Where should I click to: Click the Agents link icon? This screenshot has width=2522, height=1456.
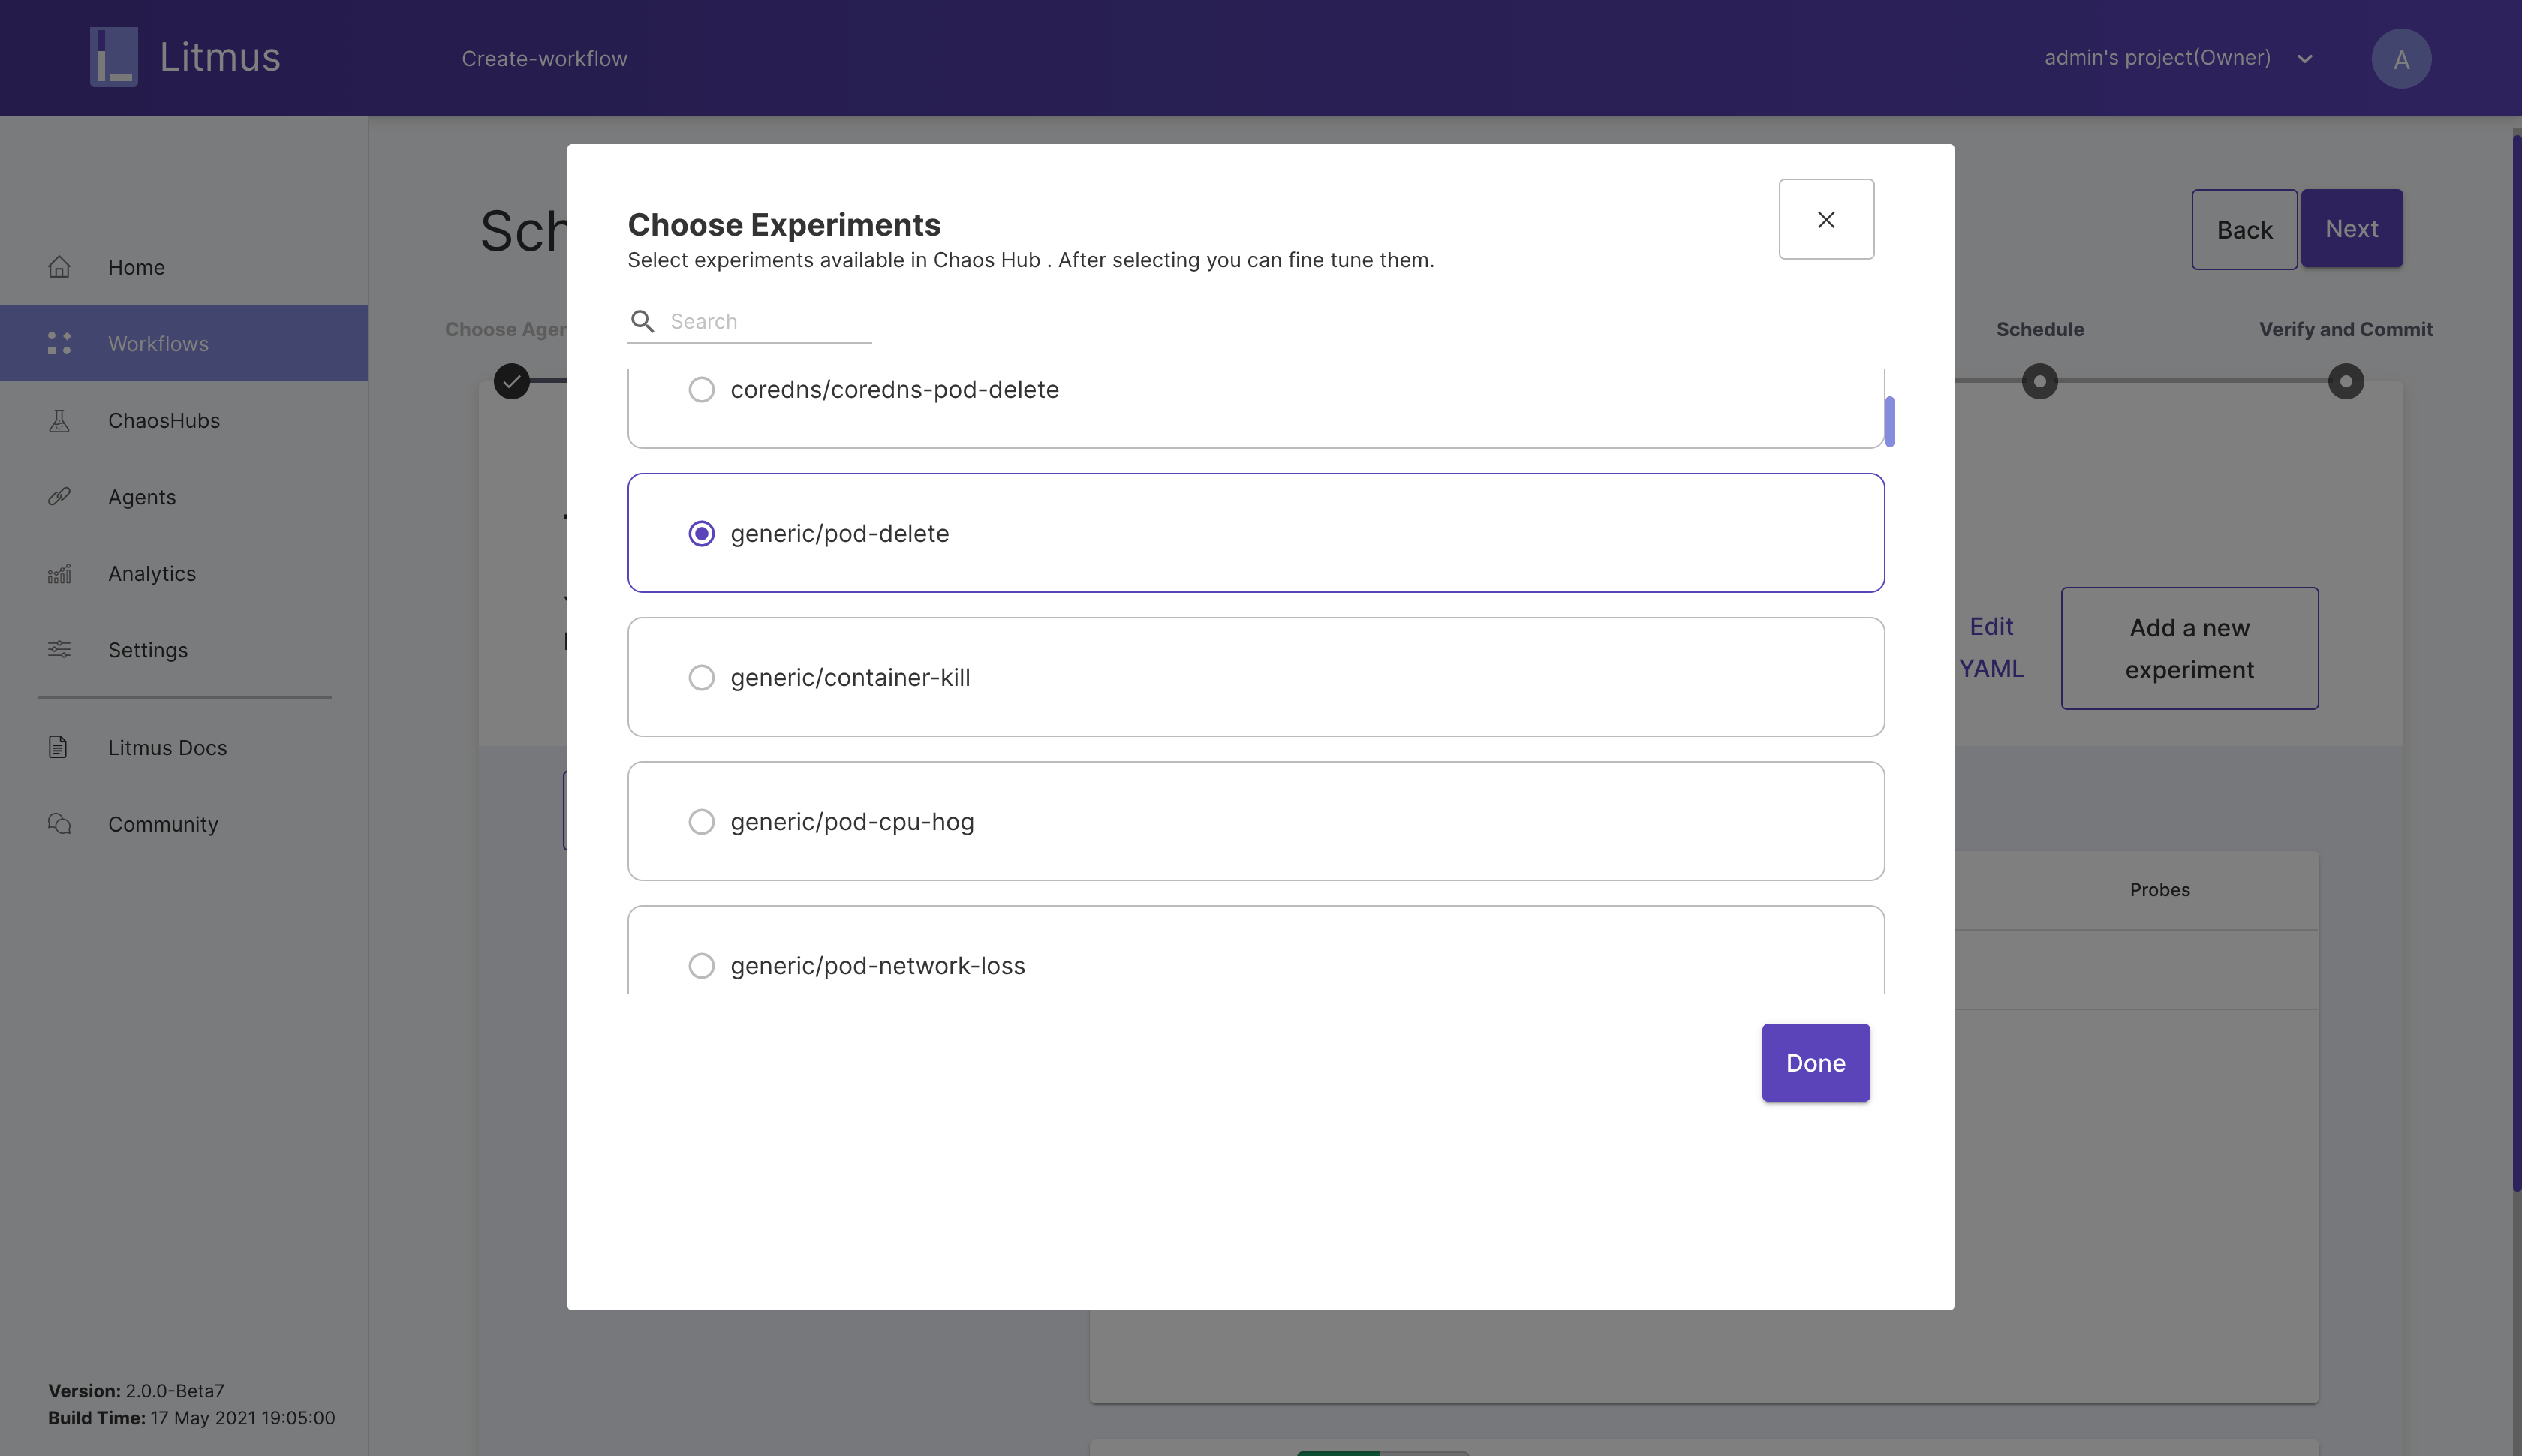coord(60,497)
